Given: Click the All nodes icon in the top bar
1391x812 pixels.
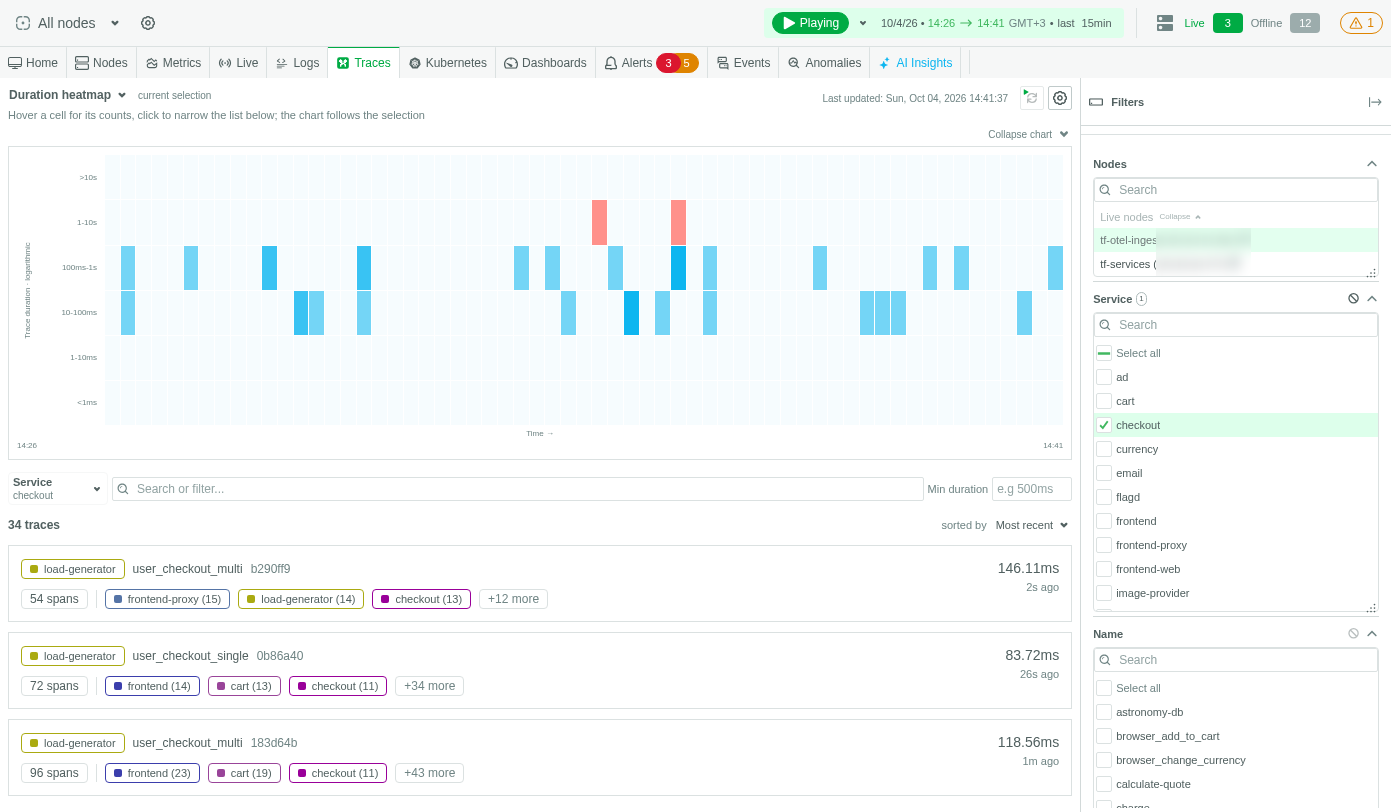Looking at the screenshot, I should tap(23, 23).
